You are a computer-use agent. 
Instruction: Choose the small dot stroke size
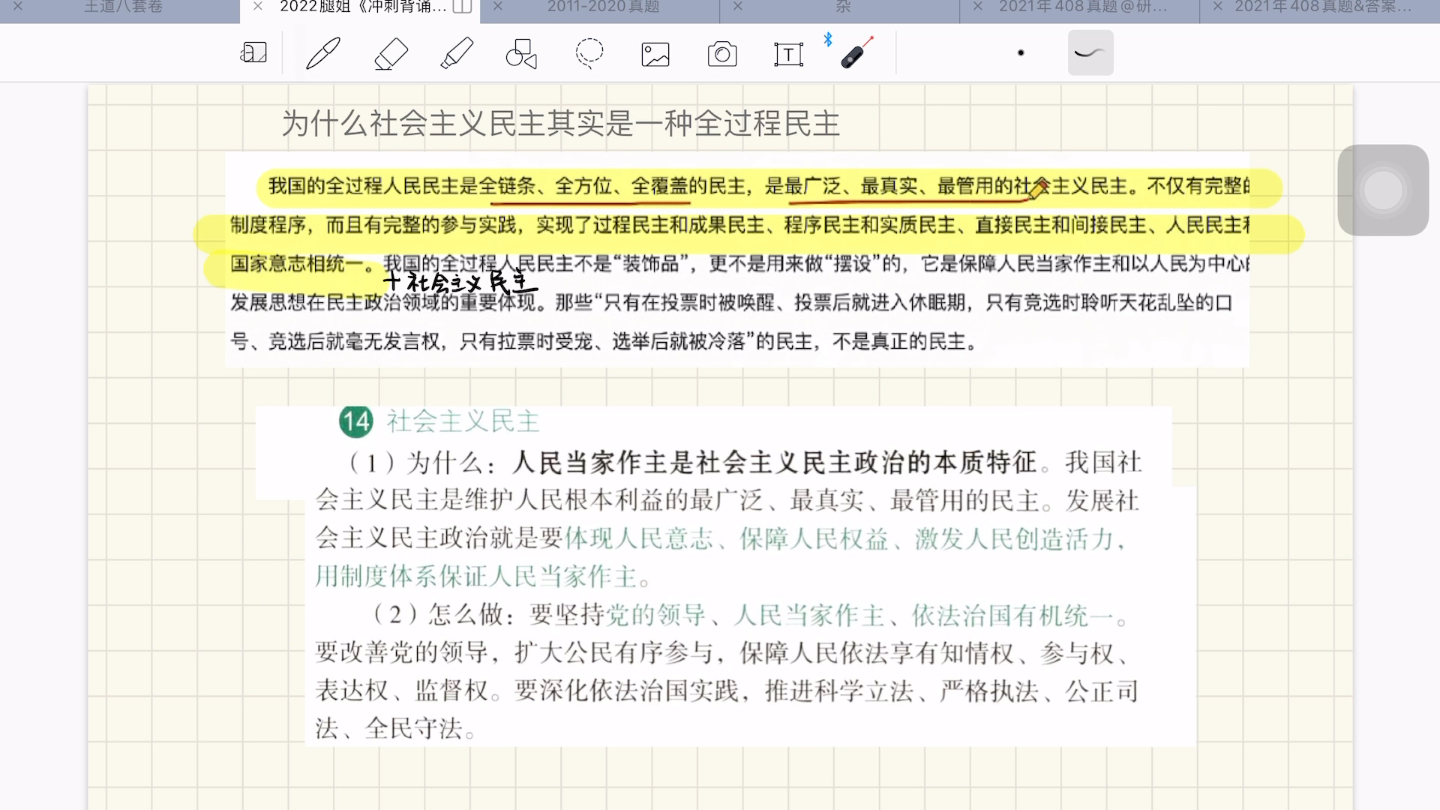coord(1020,53)
